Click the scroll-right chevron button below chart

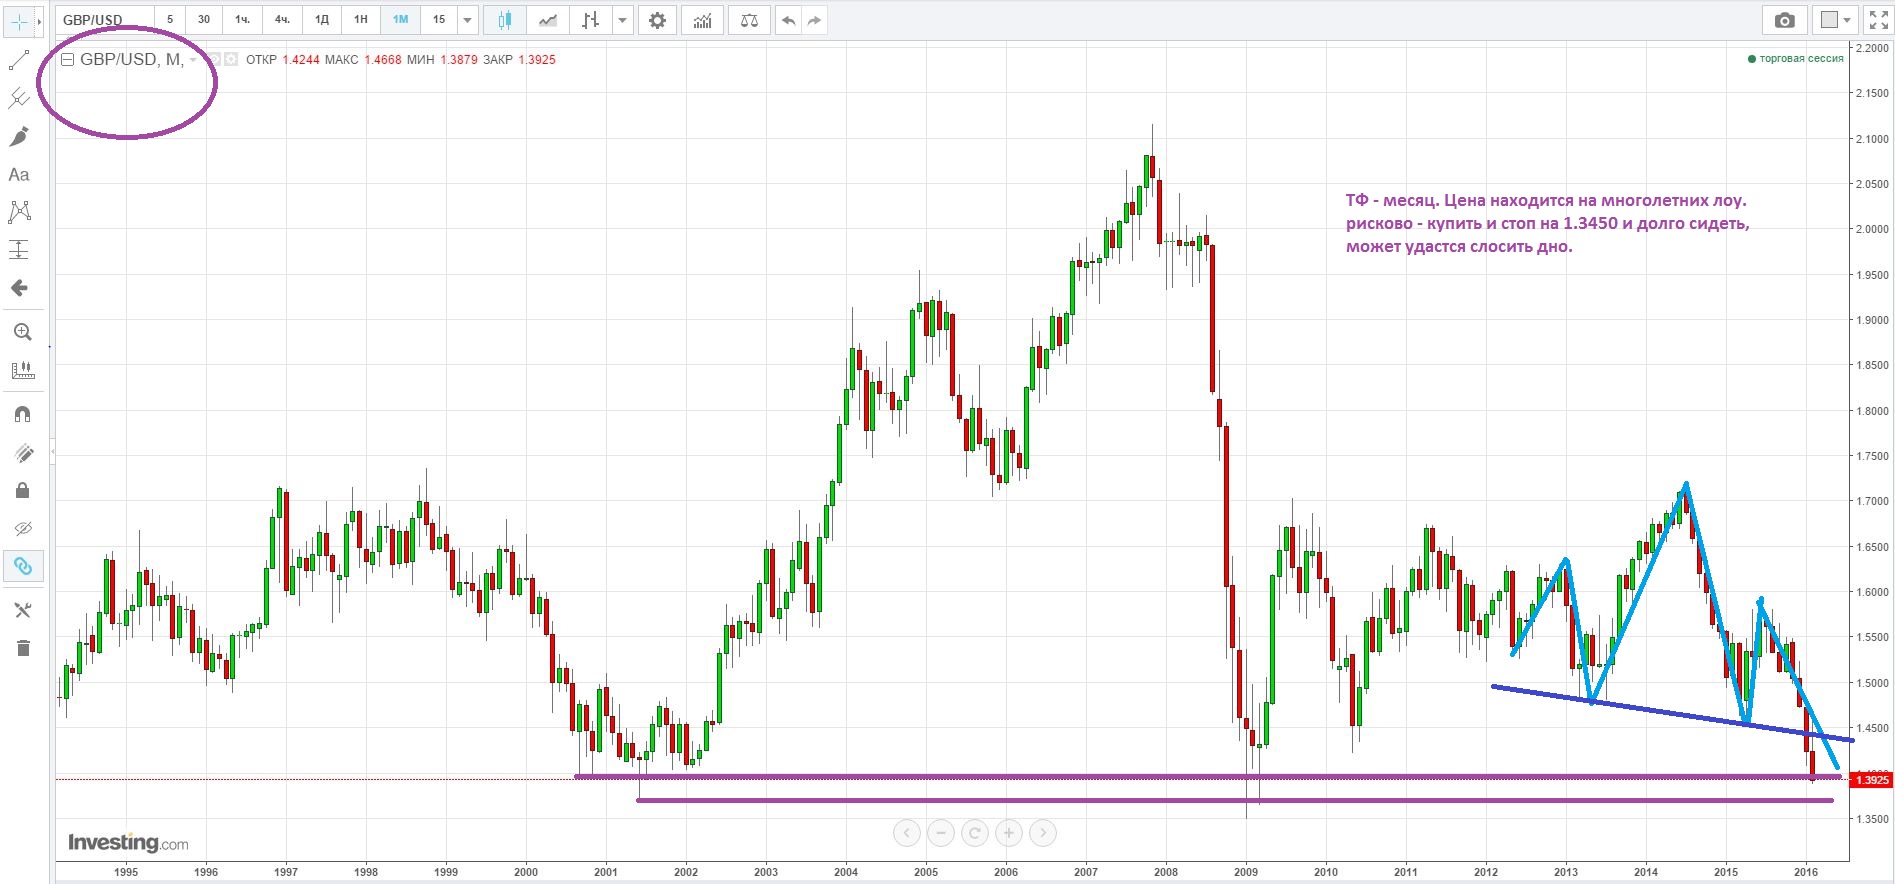click(1043, 833)
